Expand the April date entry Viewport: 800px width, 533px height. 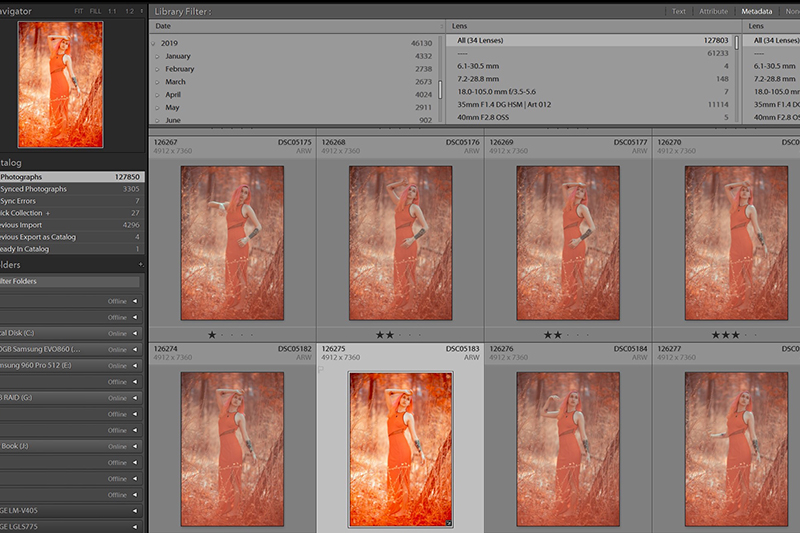click(157, 95)
